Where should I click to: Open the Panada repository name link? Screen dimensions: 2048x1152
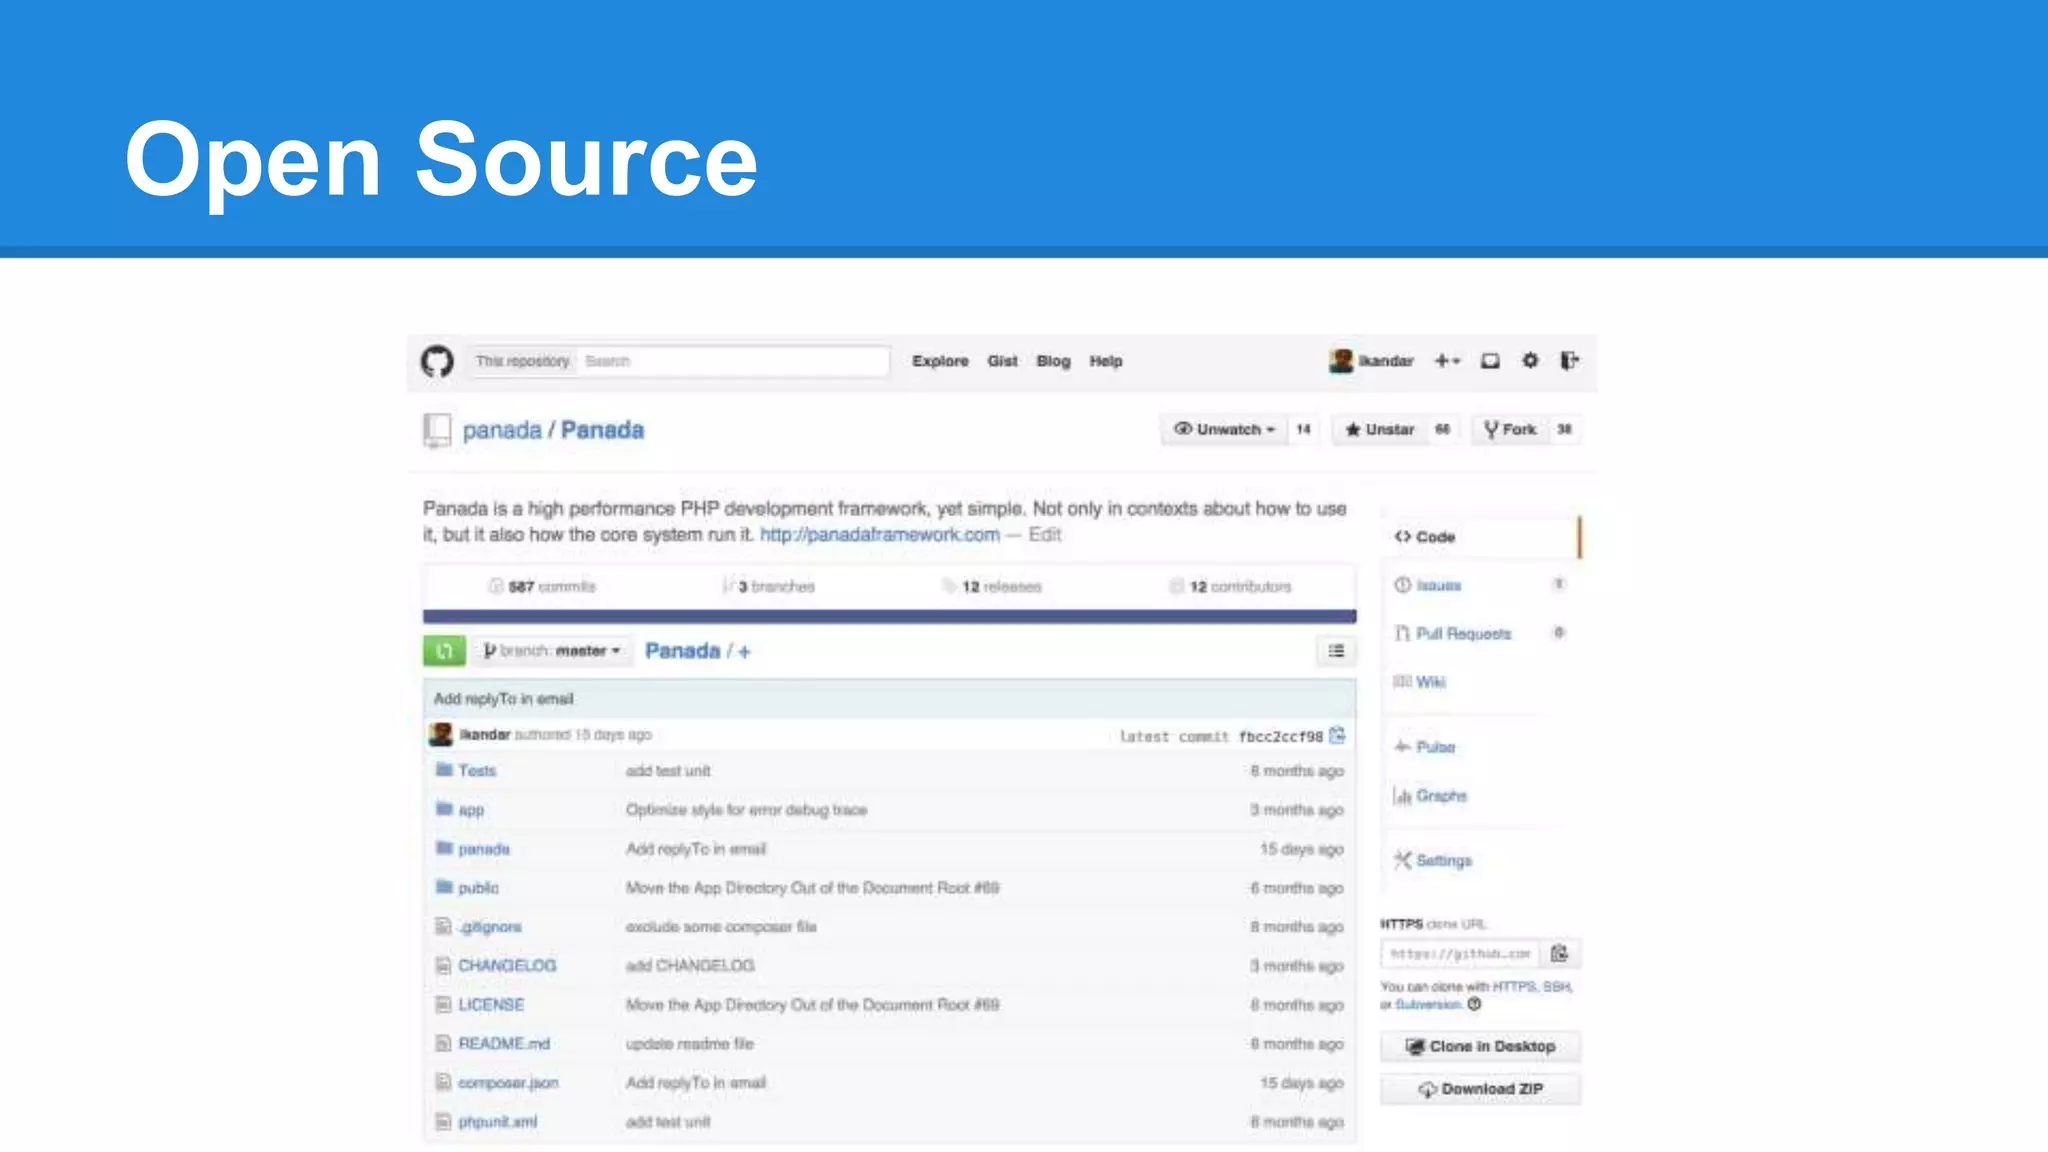(602, 430)
